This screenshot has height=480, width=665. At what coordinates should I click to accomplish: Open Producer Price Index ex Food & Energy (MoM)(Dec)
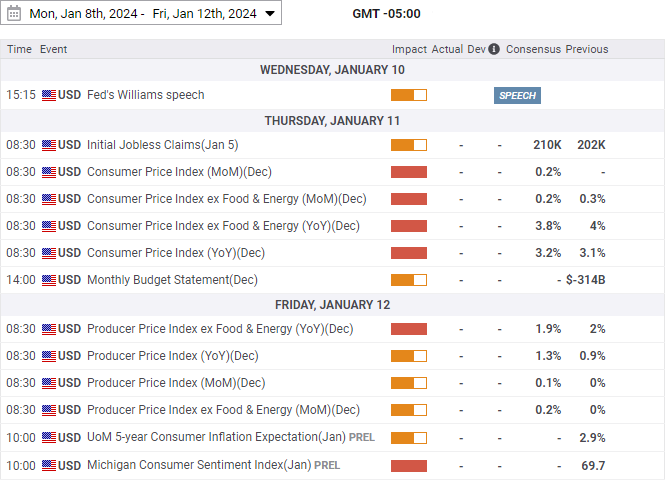coord(223,410)
